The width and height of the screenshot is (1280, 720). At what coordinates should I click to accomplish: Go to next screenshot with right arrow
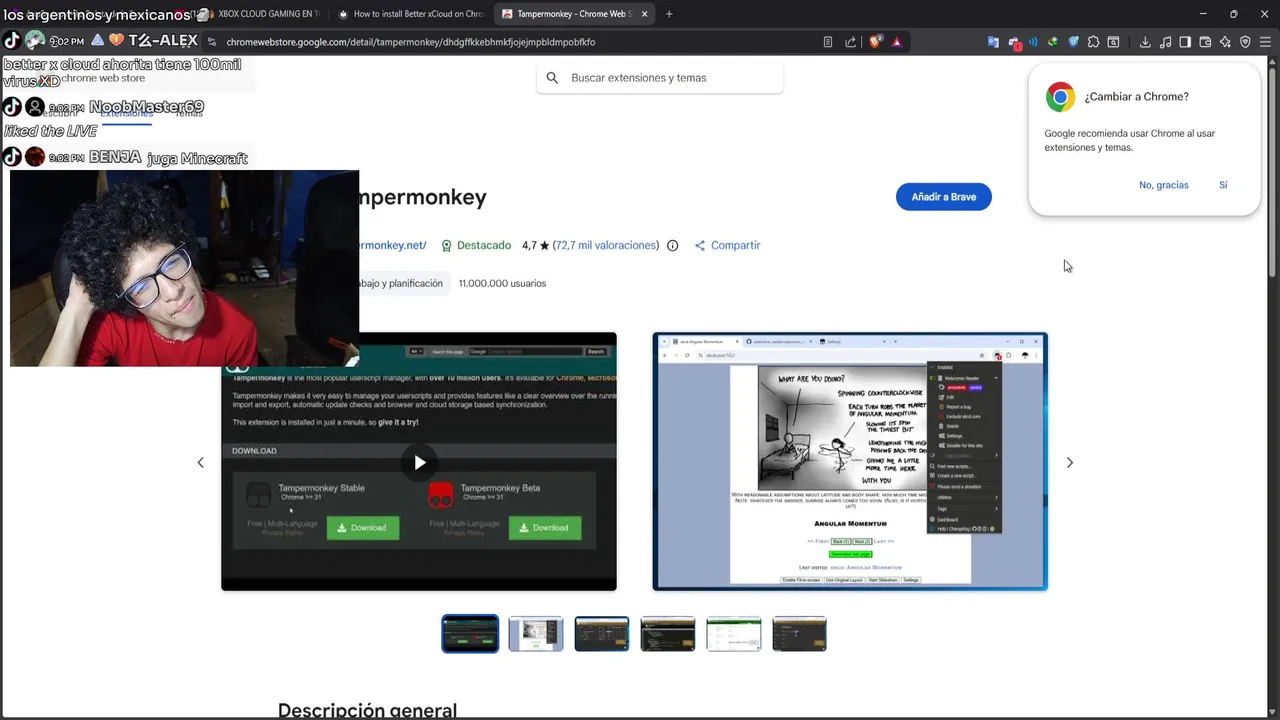coord(1069,462)
